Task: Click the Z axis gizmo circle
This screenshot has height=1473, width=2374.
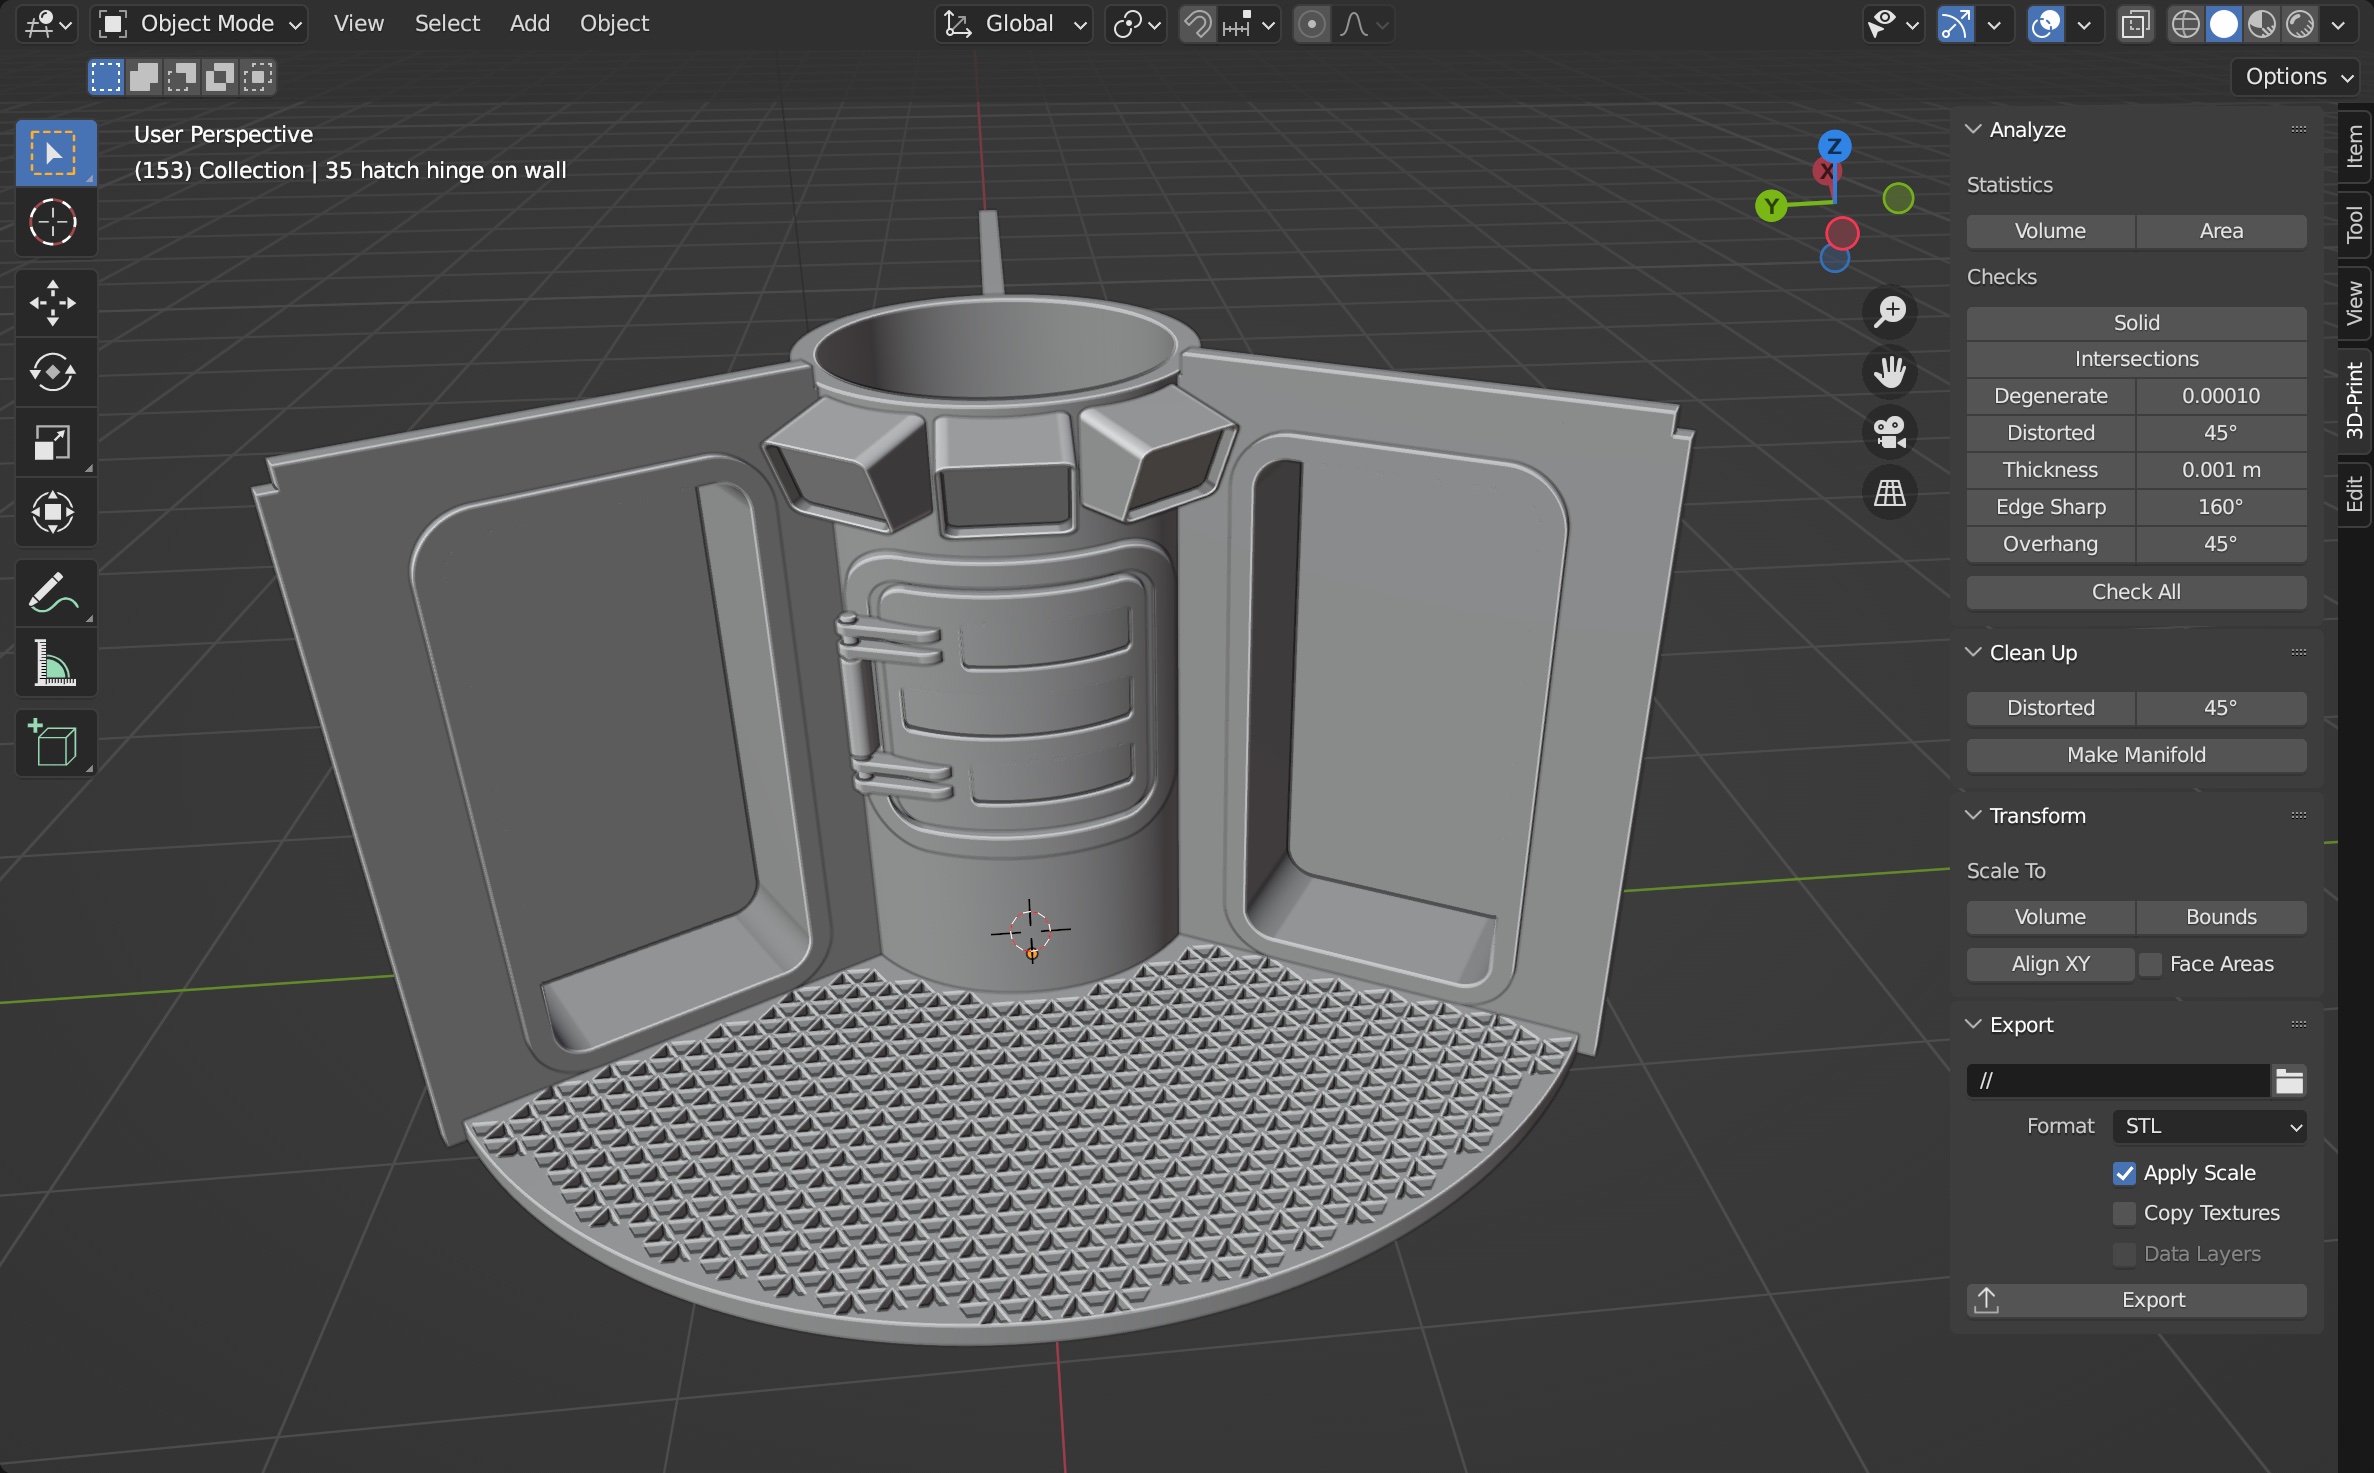Action: (1834, 147)
